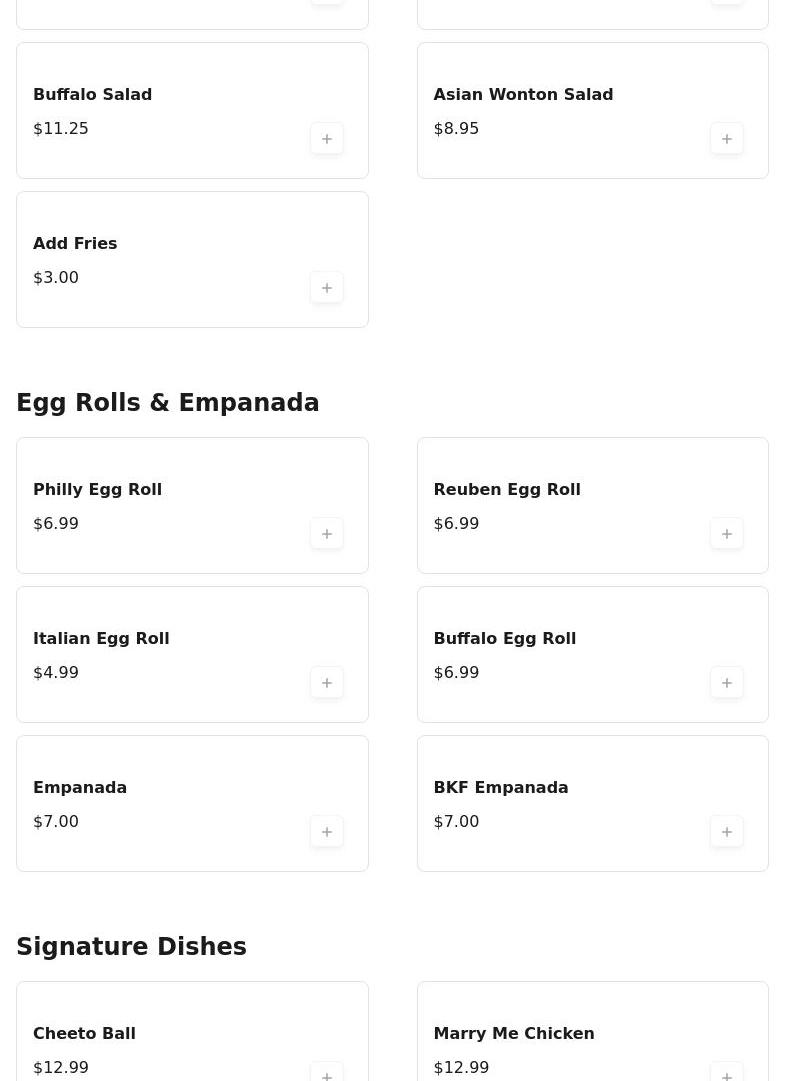Image resolution: width=785 pixels, height=1081 pixels.
Task: Add Buffalo Salad to the order
Action: (x=327, y=139)
